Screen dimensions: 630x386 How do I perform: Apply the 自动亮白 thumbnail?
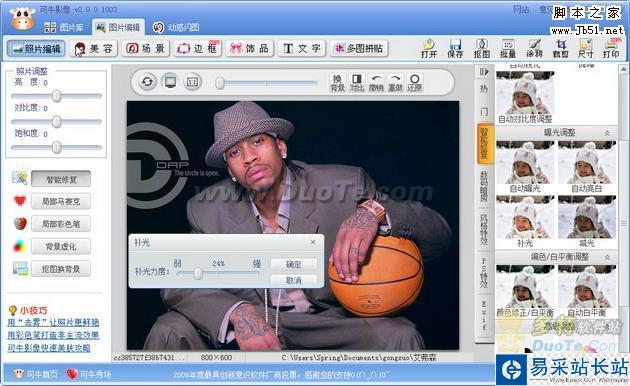coord(587,166)
